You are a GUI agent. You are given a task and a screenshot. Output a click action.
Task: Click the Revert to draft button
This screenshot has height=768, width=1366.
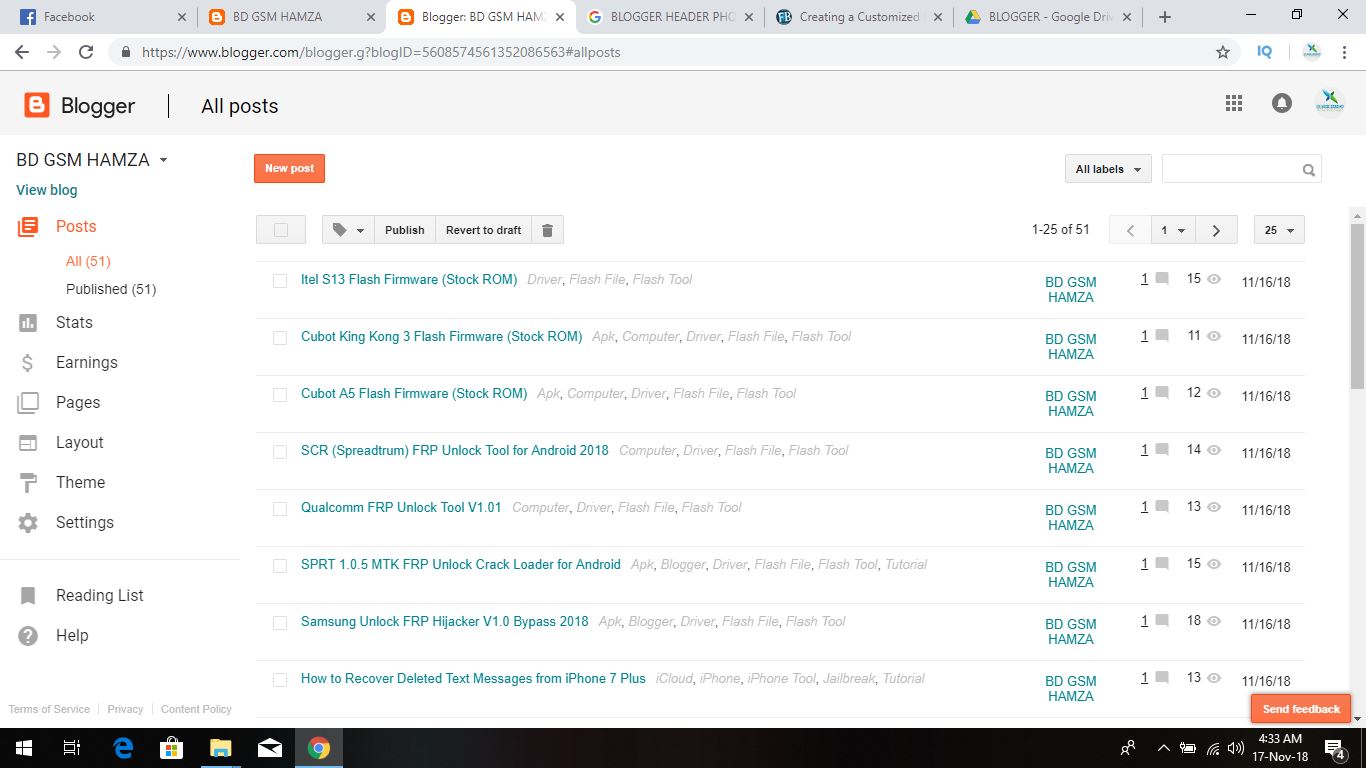483,230
